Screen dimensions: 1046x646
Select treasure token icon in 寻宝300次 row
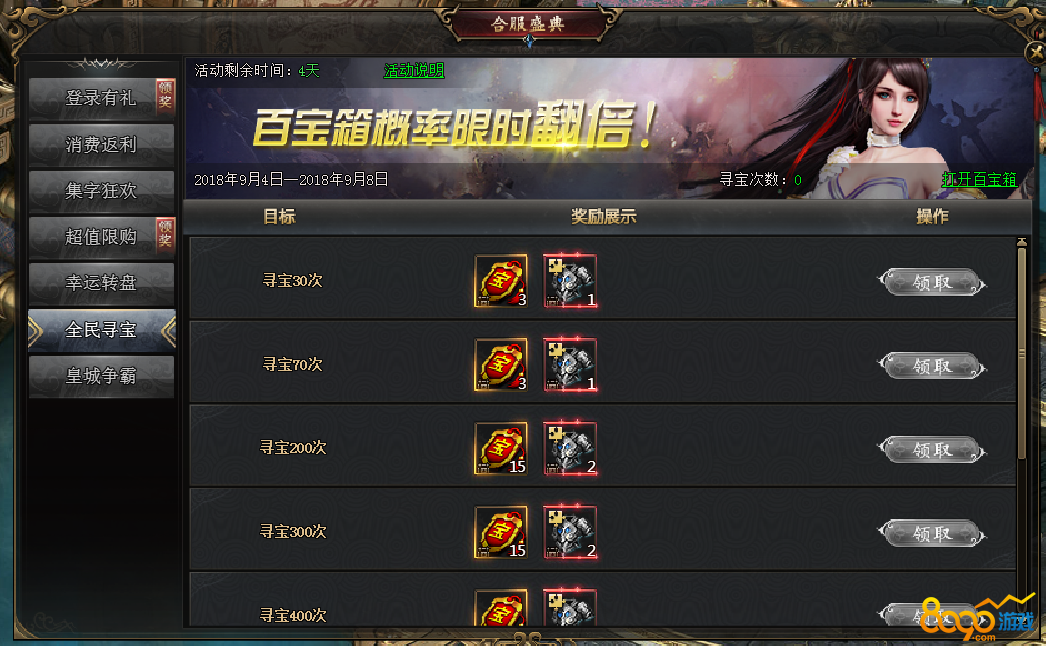click(x=501, y=532)
